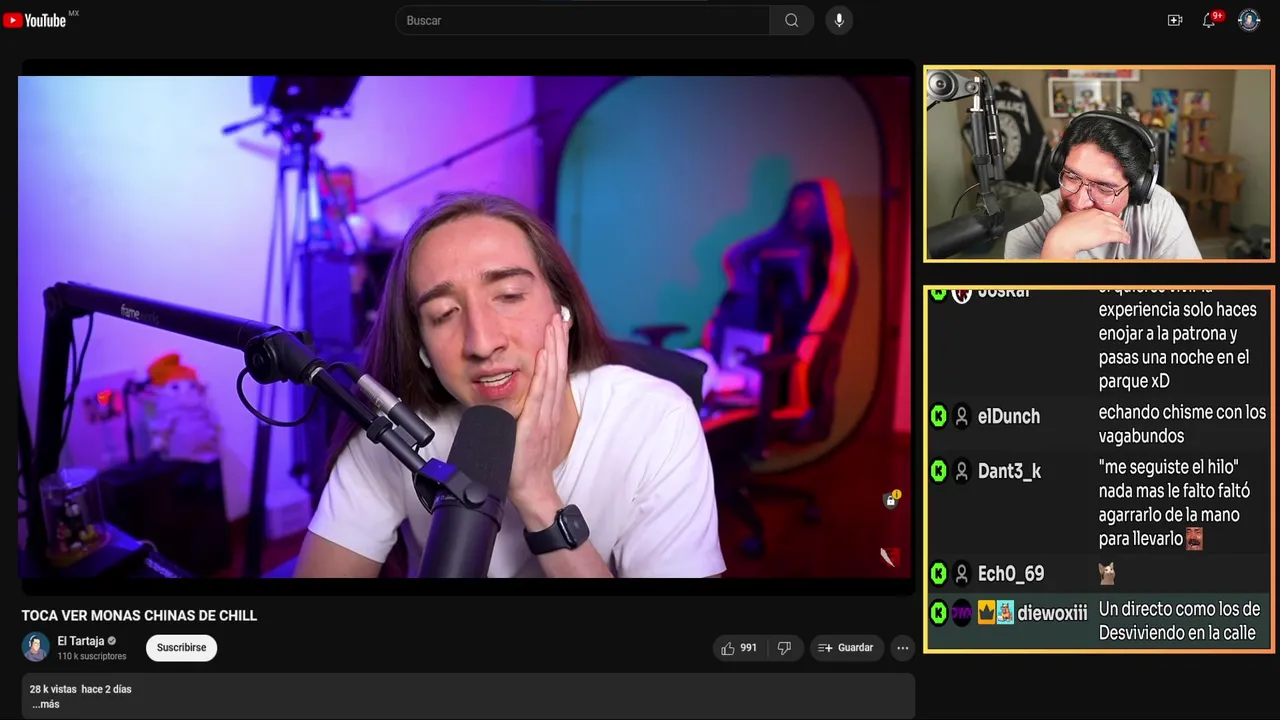Open the Create video menu icon
1280x720 pixels.
pos(1175,20)
